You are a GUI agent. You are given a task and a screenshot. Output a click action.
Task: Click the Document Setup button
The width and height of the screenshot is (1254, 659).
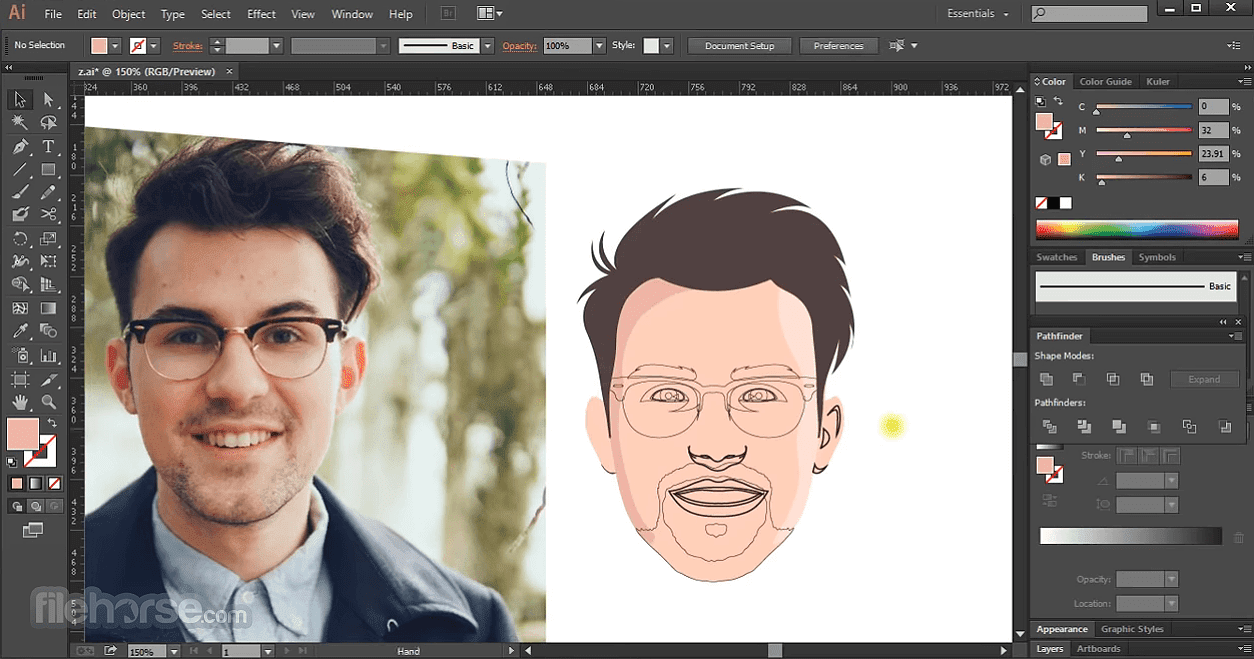(x=739, y=46)
